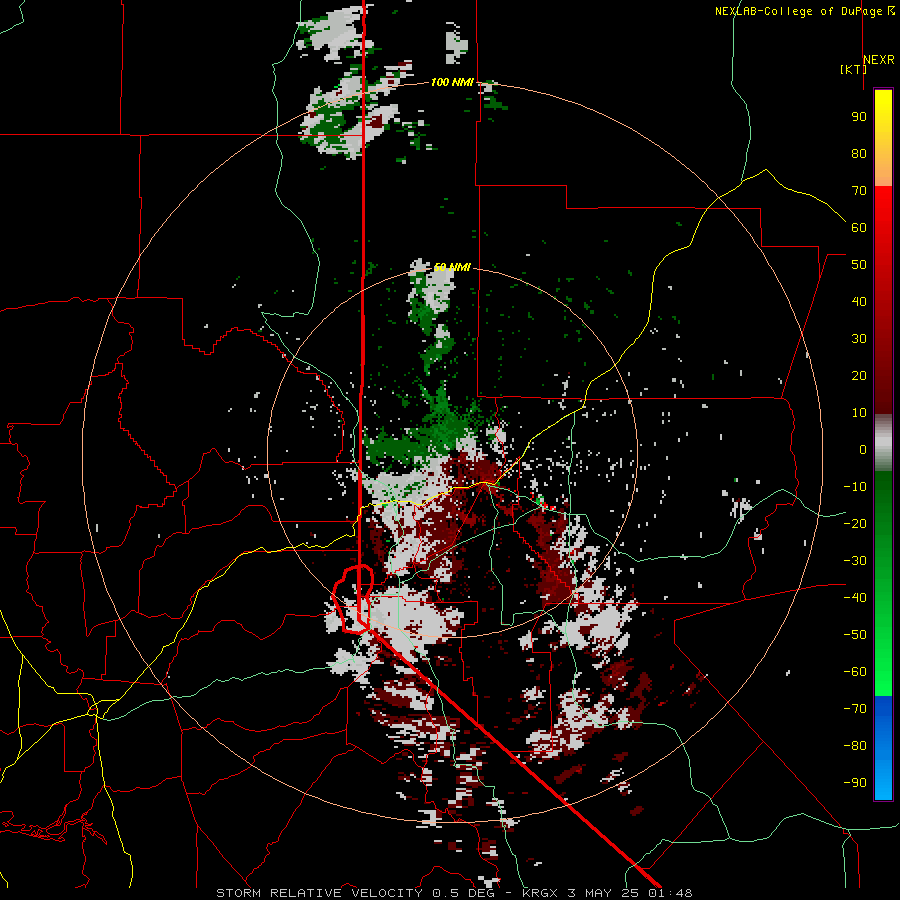Select the positive 30 velocity scale label
Viewport: 900px width, 900px height.
click(x=859, y=339)
